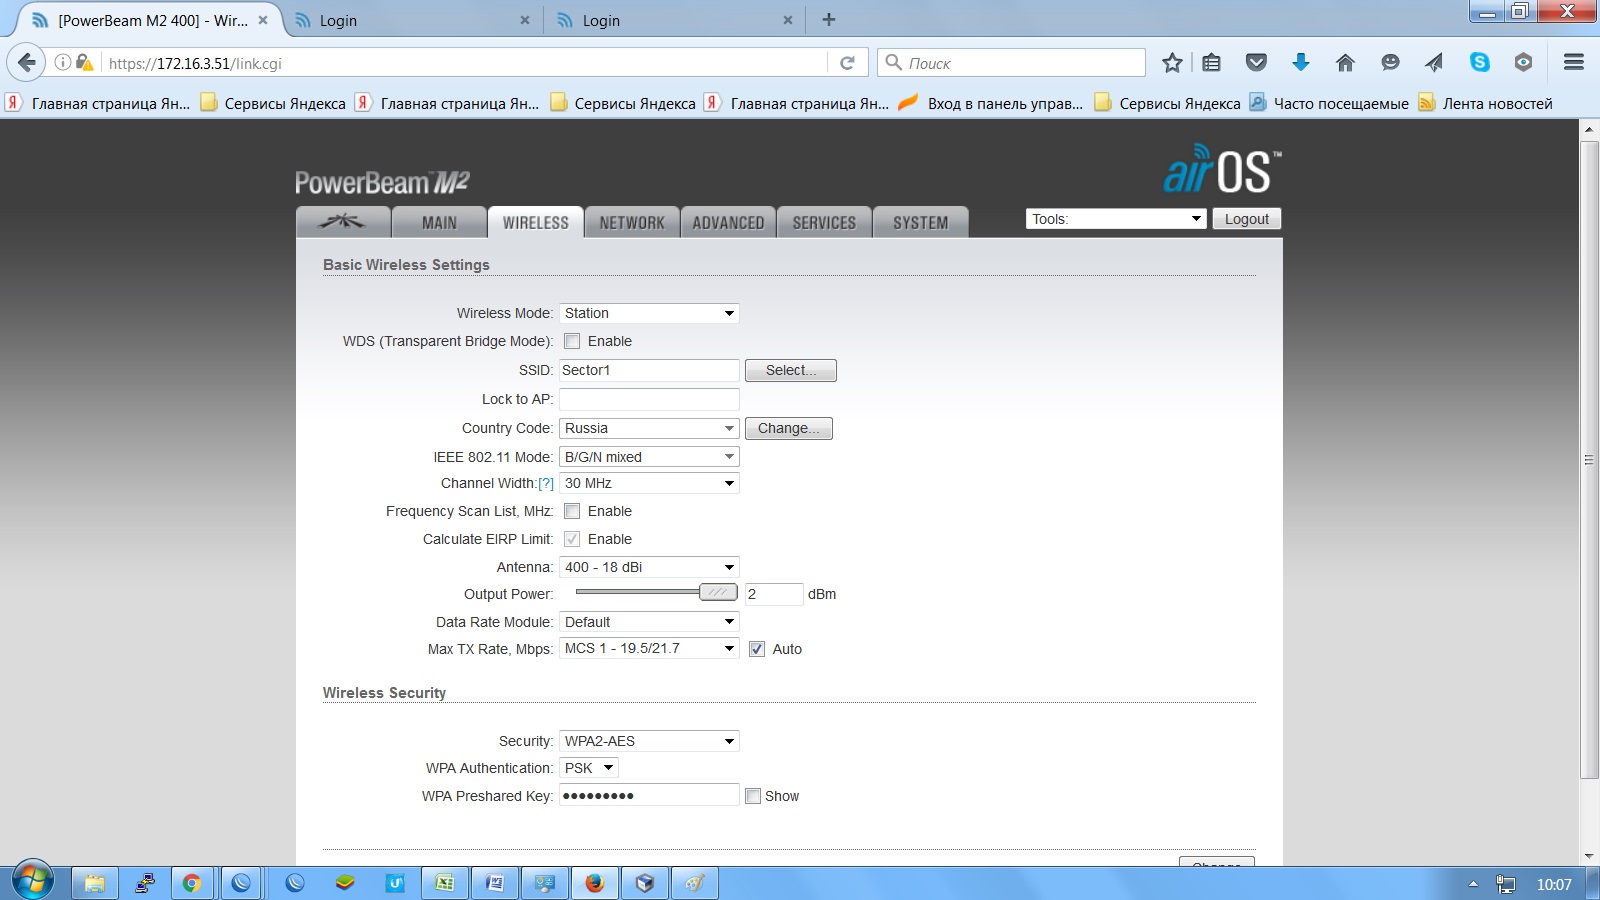
Task: Open the Data Rate Module dropdown
Action: (x=649, y=622)
